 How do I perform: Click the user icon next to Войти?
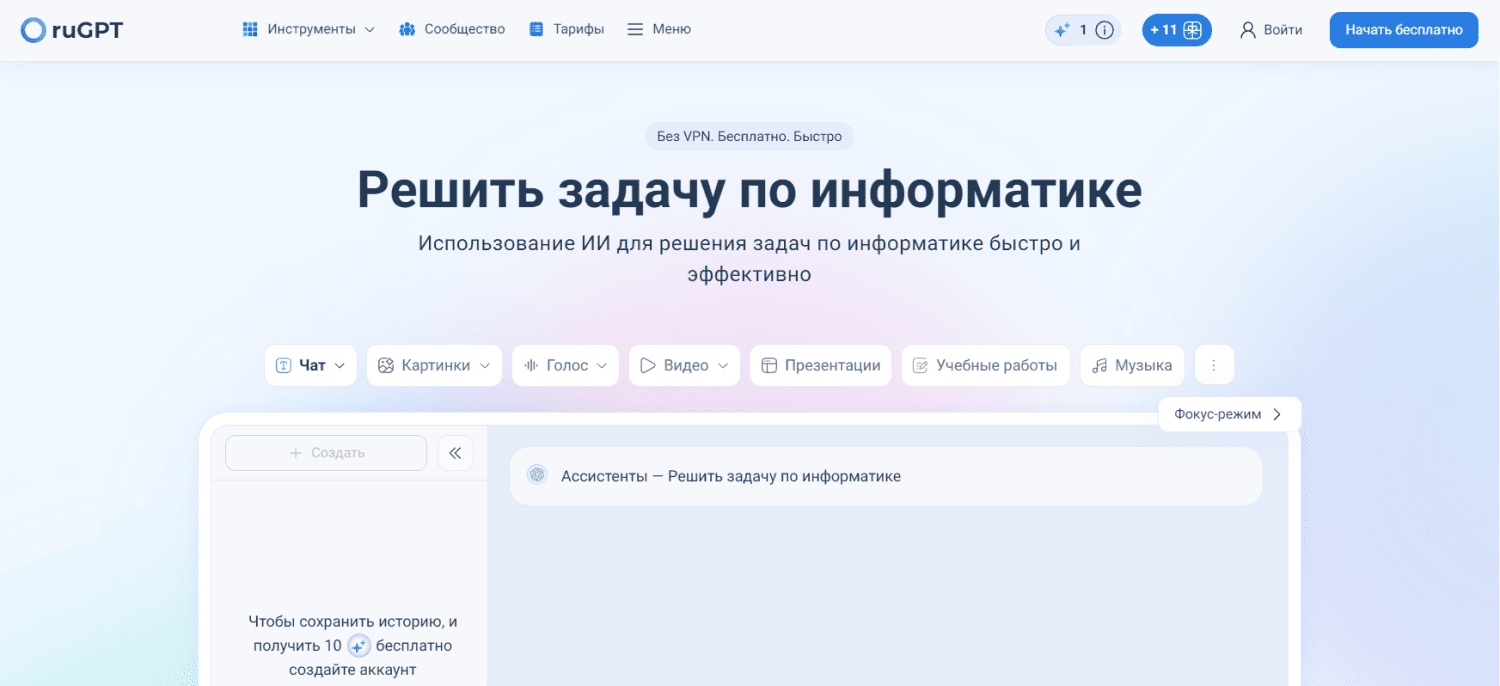point(1247,30)
